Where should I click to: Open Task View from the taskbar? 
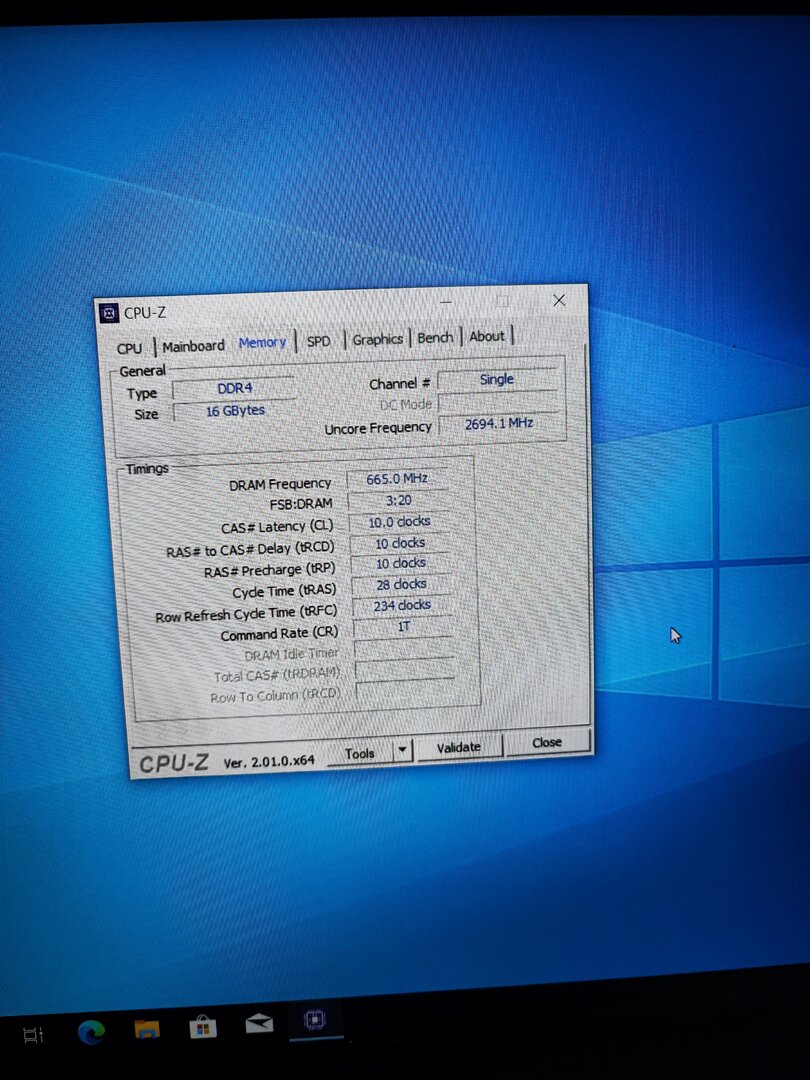33,1034
